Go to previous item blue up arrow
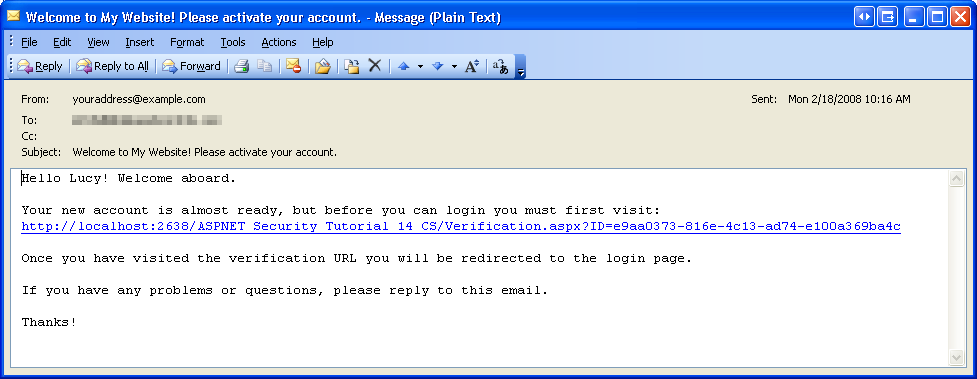977x379 pixels. pos(403,66)
